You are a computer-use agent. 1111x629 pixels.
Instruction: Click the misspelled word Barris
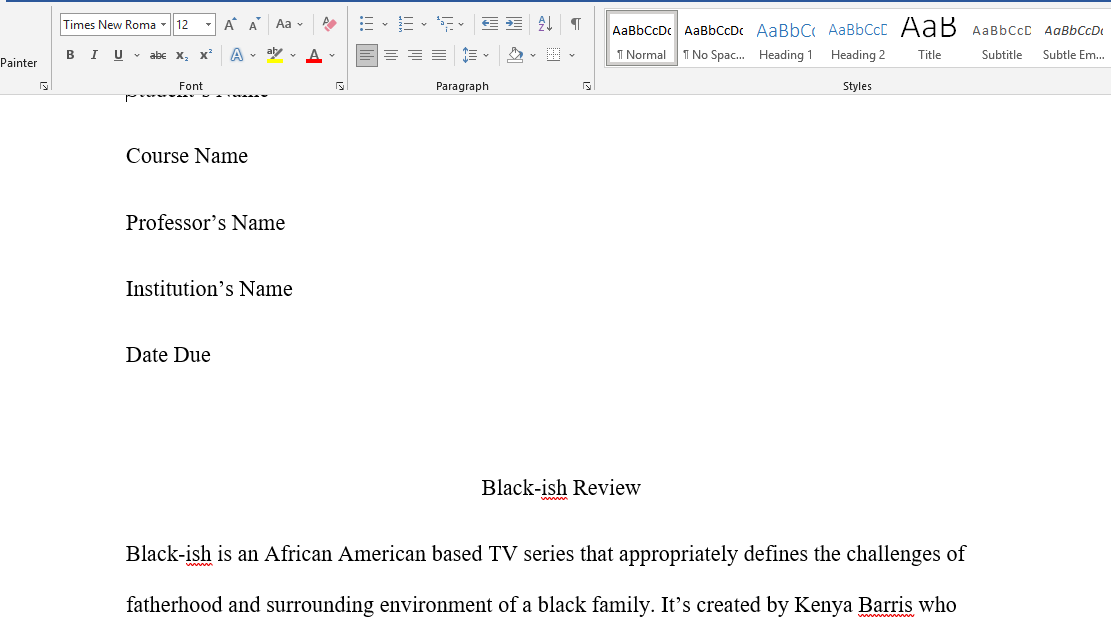[x=885, y=605]
